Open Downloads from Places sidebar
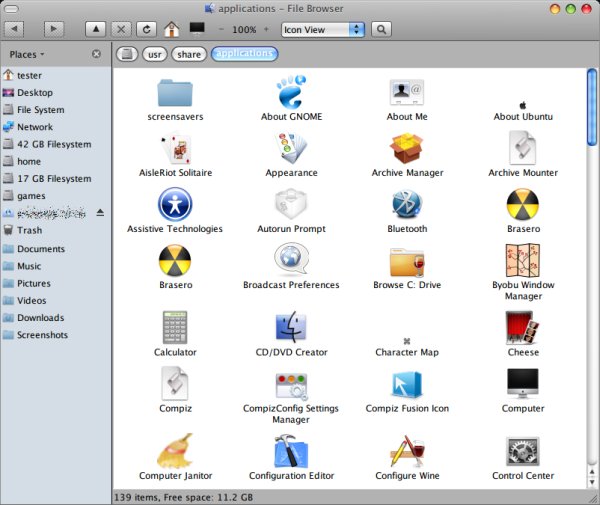This screenshot has height=505, width=600. 40,318
